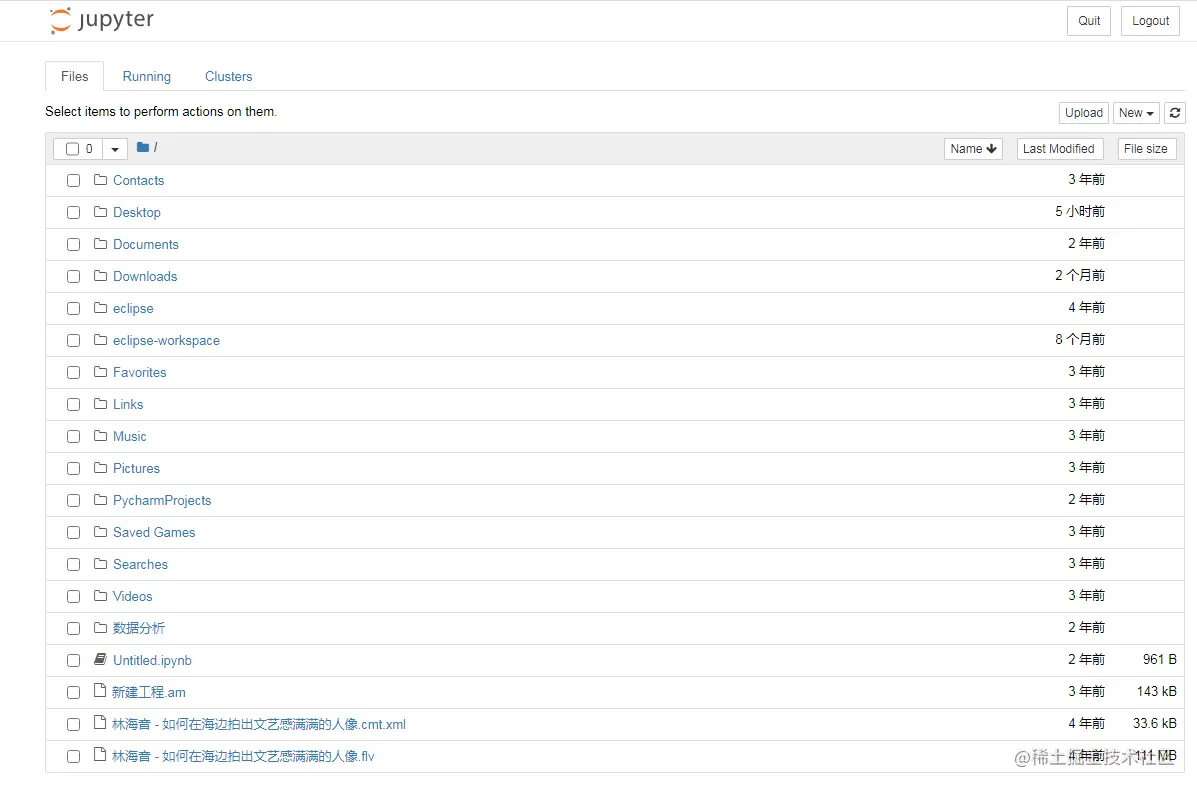Check the box for eclipse folder
The height and width of the screenshot is (790, 1197).
73,309
